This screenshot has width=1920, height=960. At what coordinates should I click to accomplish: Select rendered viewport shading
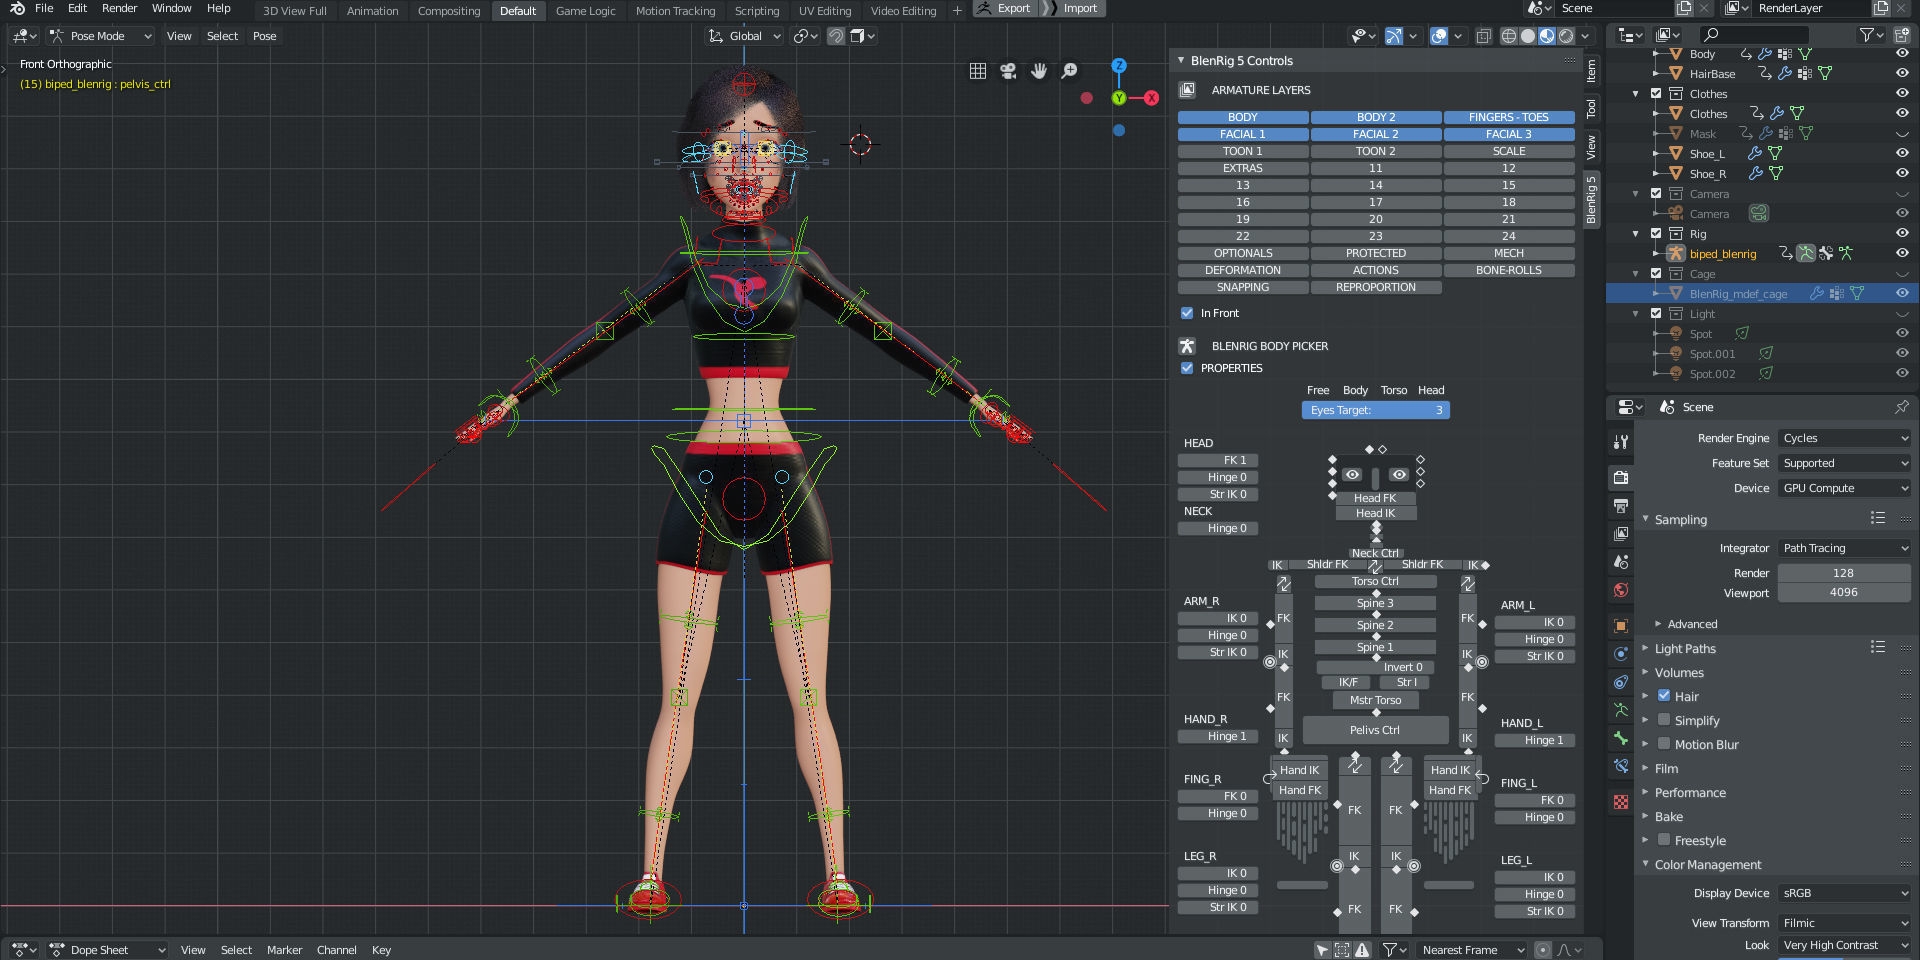(1566, 36)
